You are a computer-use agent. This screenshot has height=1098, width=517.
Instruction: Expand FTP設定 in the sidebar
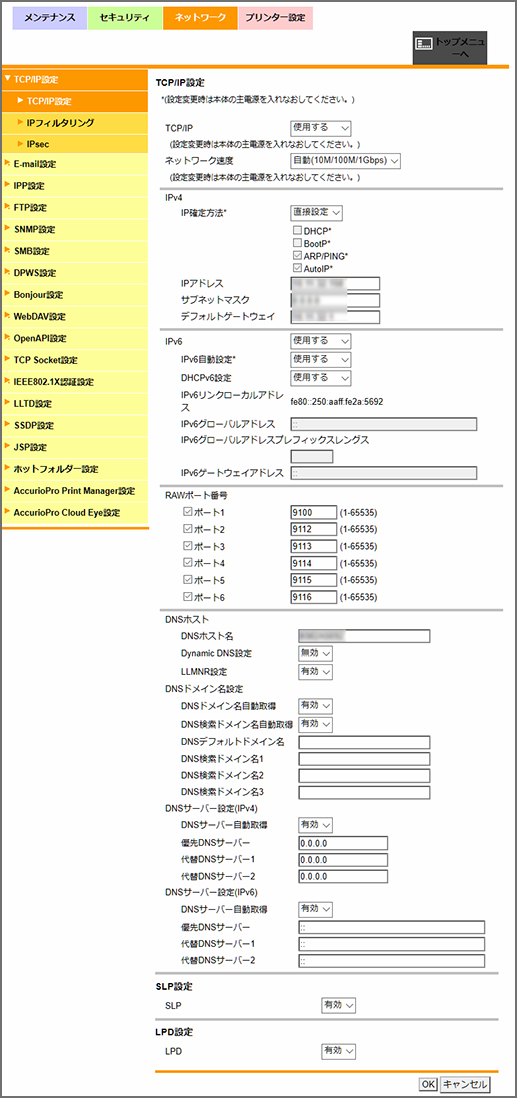pyautogui.click(x=75, y=208)
